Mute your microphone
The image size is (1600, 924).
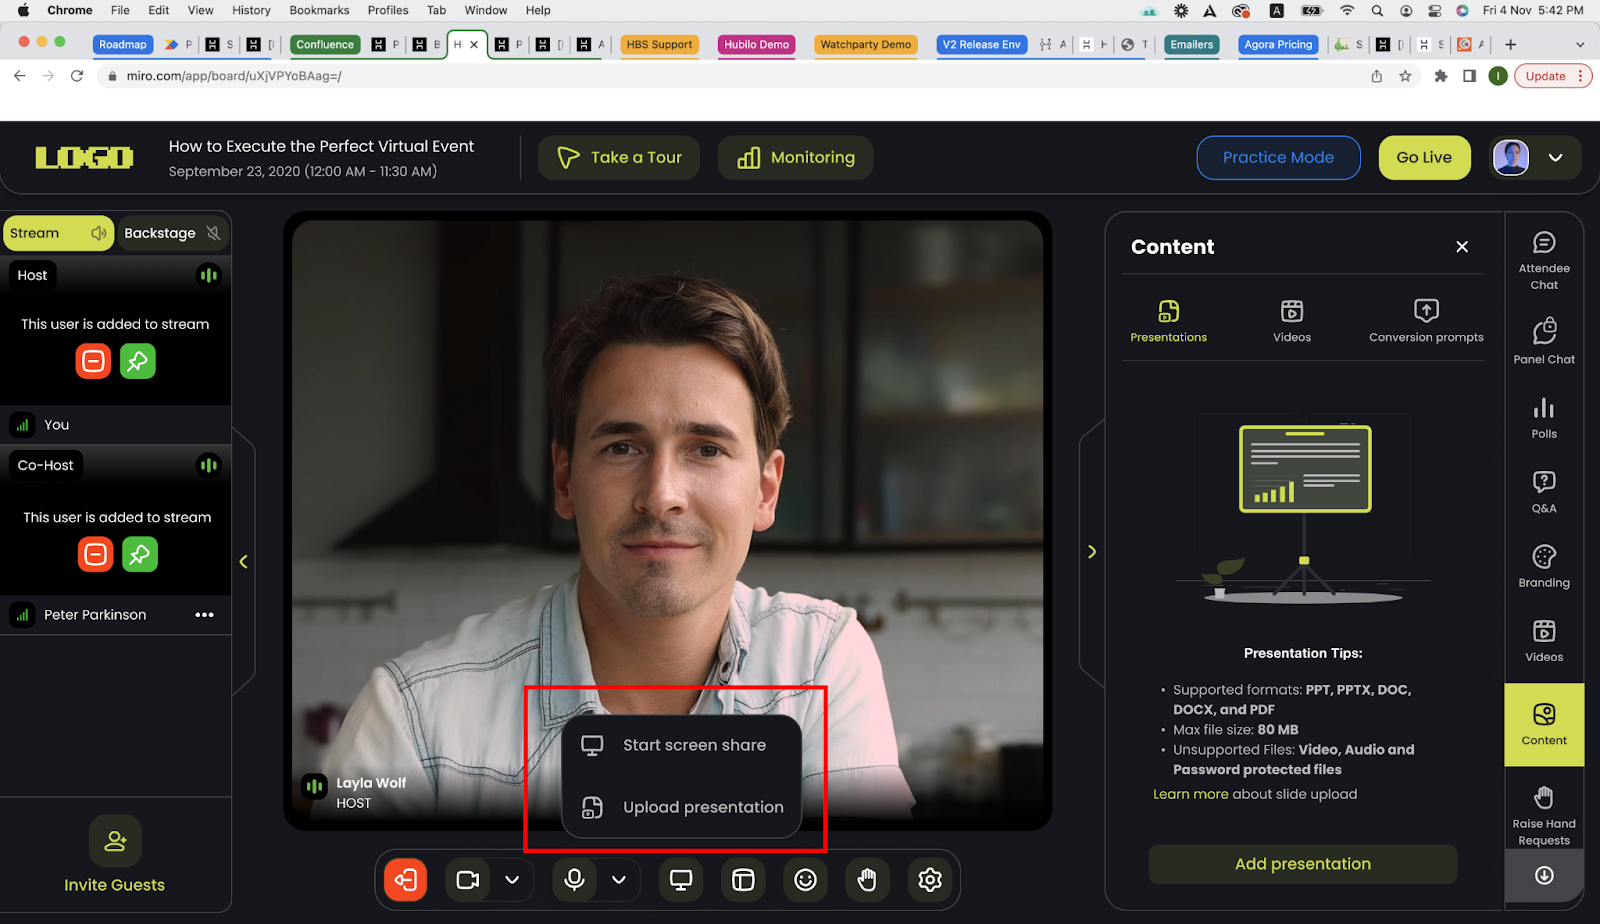pyautogui.click(x=574, y=880)
